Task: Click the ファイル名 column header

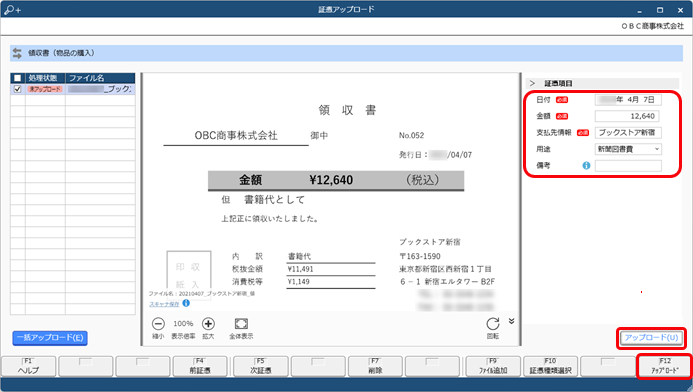Action: point(100,78)
